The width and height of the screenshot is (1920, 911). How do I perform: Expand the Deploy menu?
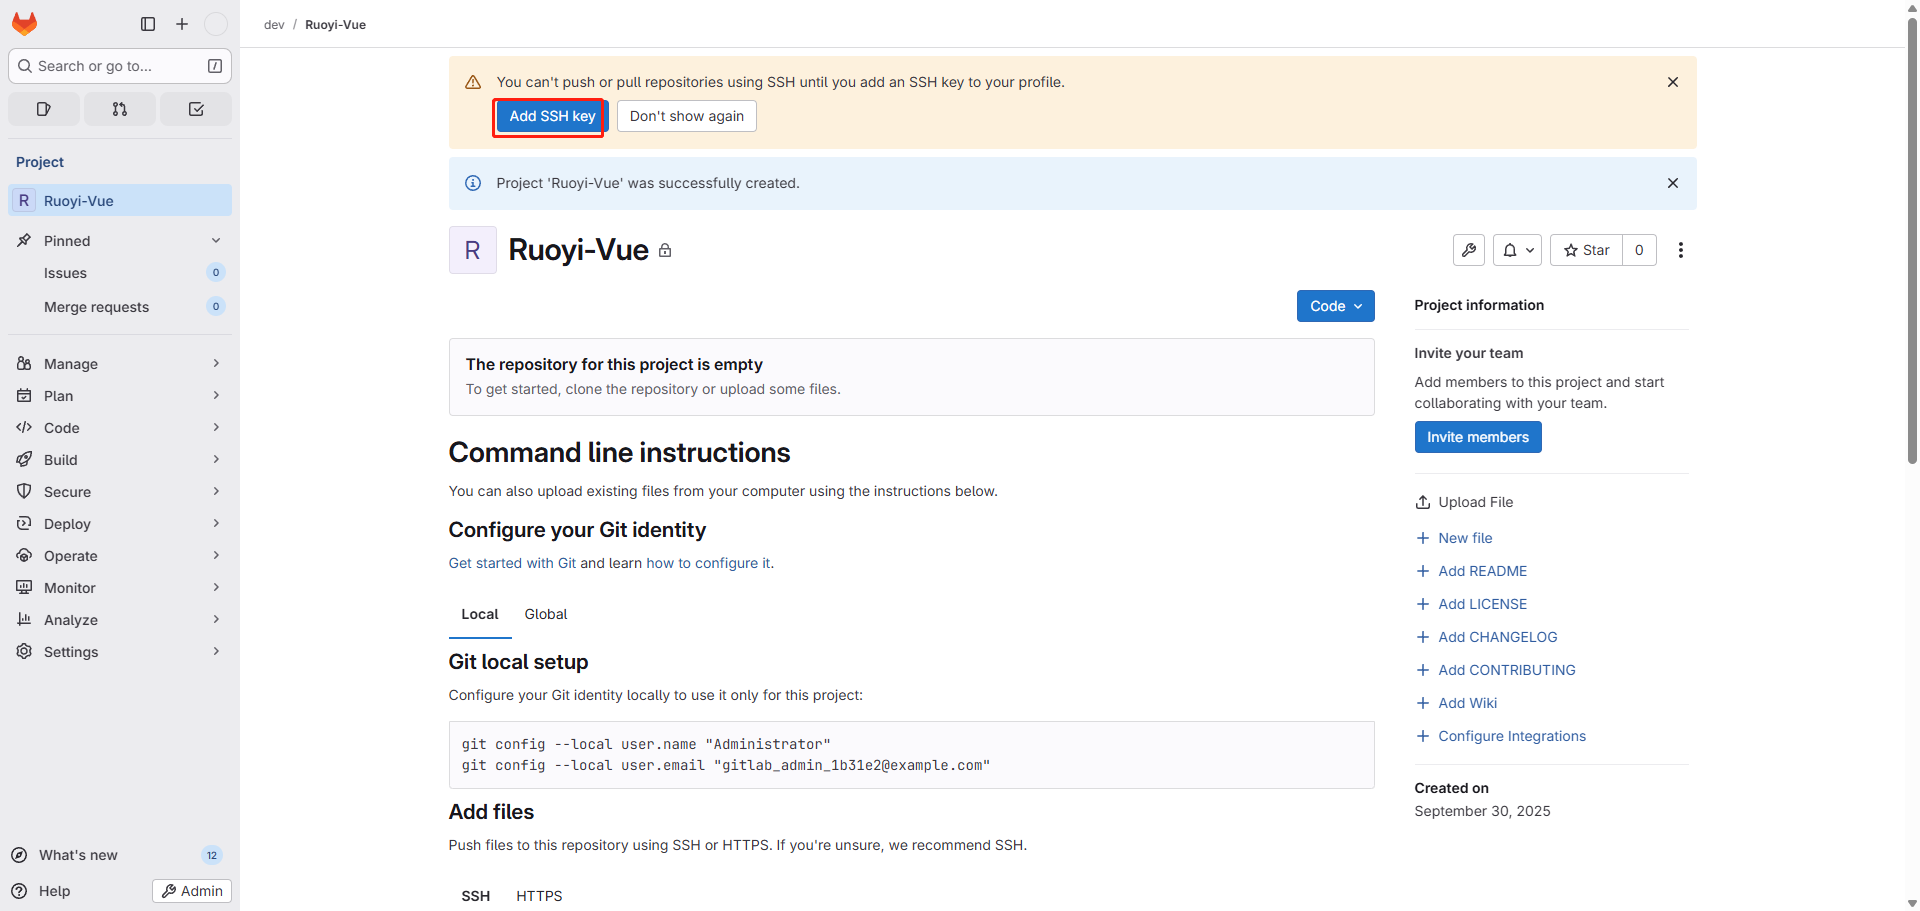coord(120,524)
